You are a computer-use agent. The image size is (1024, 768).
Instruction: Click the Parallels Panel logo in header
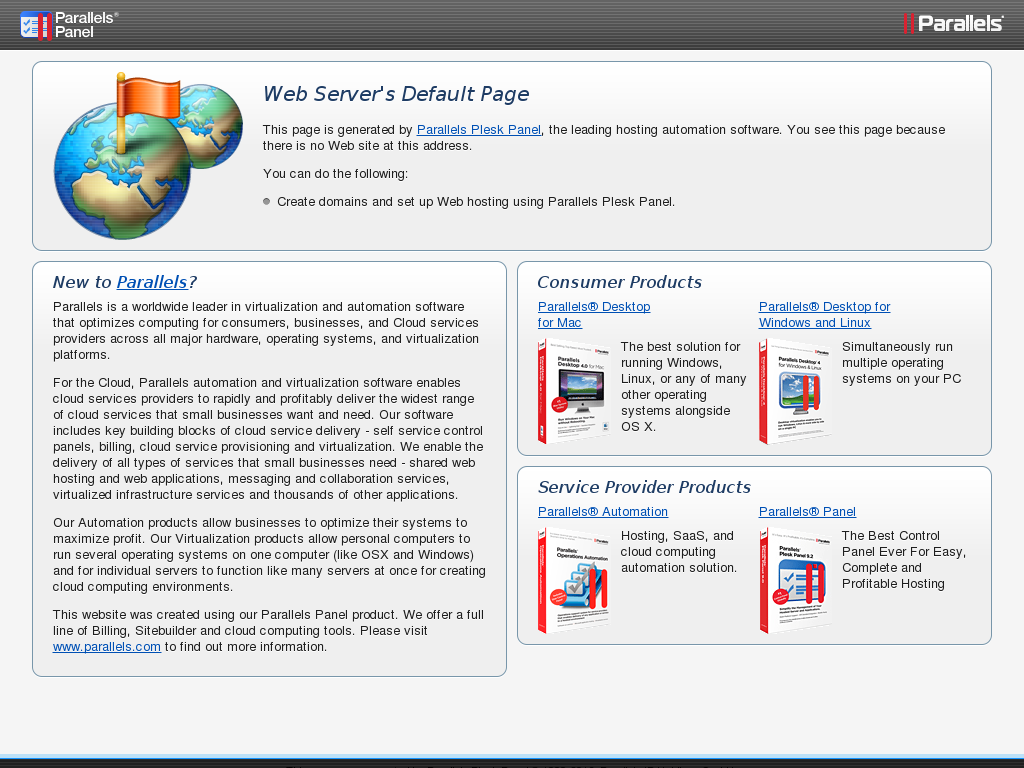point(69,25)
